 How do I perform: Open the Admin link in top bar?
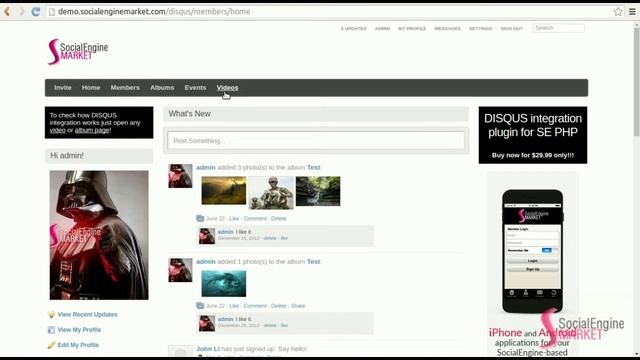click(x=382, y=29)
